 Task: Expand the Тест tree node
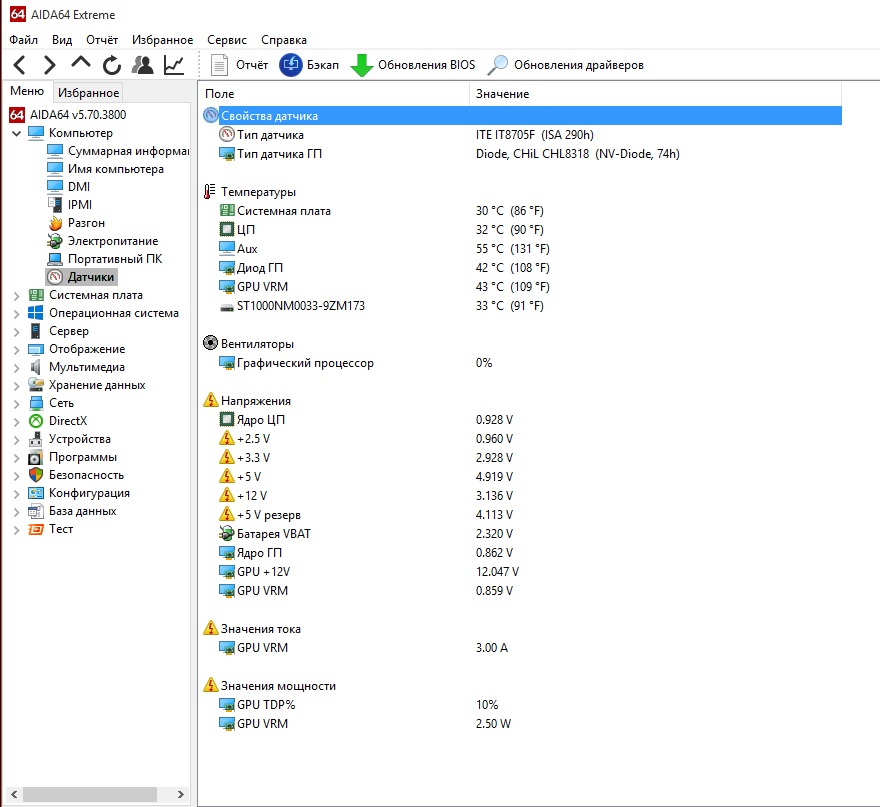[x=16, y=530]
